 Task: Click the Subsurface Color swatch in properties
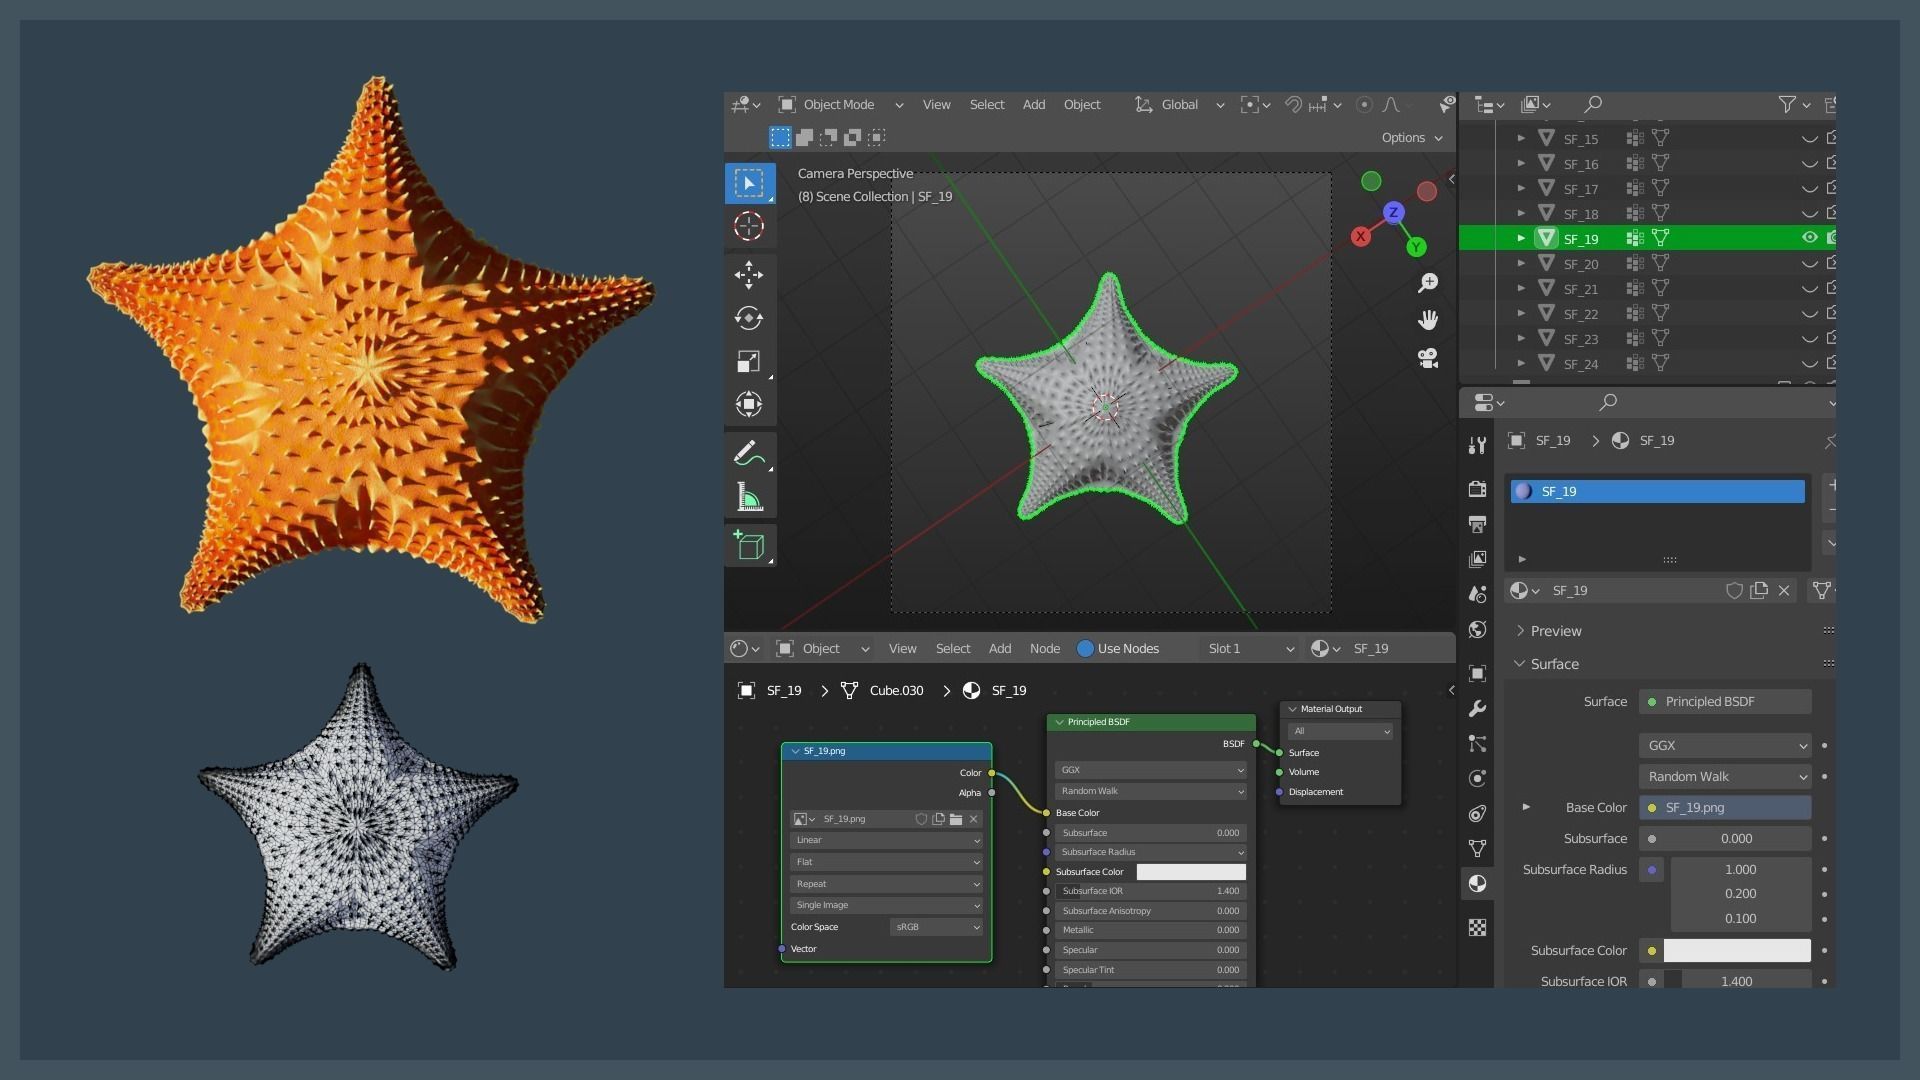point(1736,951)
